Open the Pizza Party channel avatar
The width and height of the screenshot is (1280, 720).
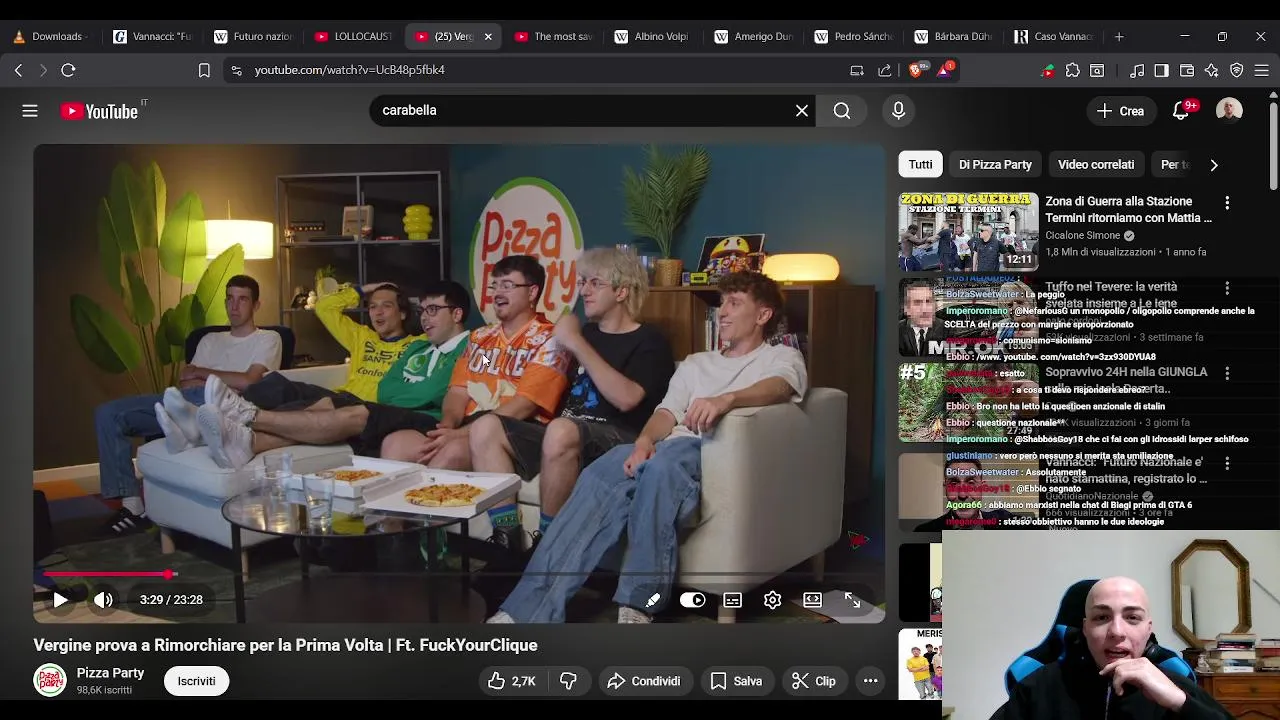tap(50, 681)
